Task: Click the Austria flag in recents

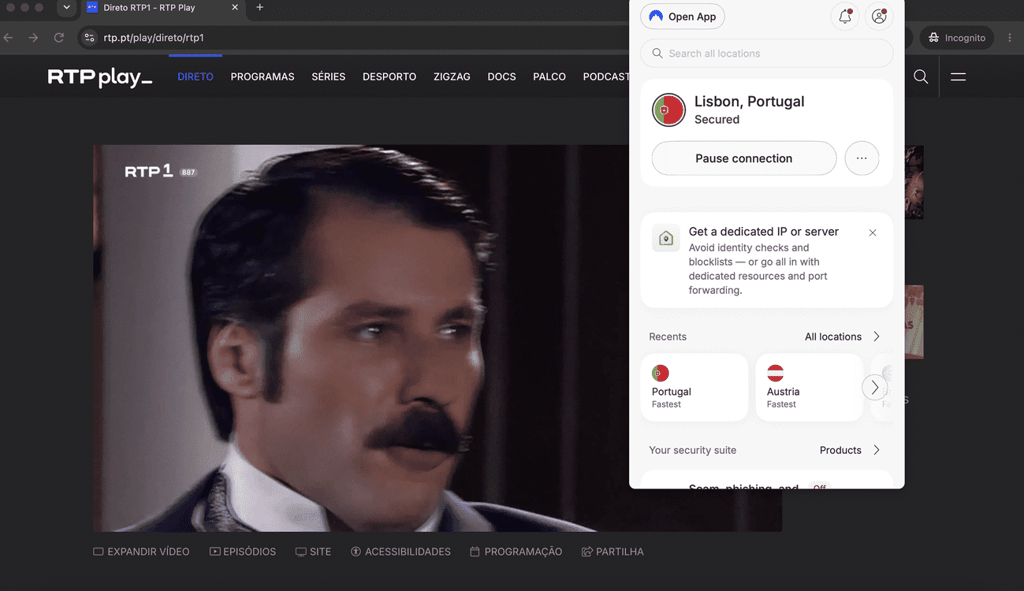Action: [775, 373]
